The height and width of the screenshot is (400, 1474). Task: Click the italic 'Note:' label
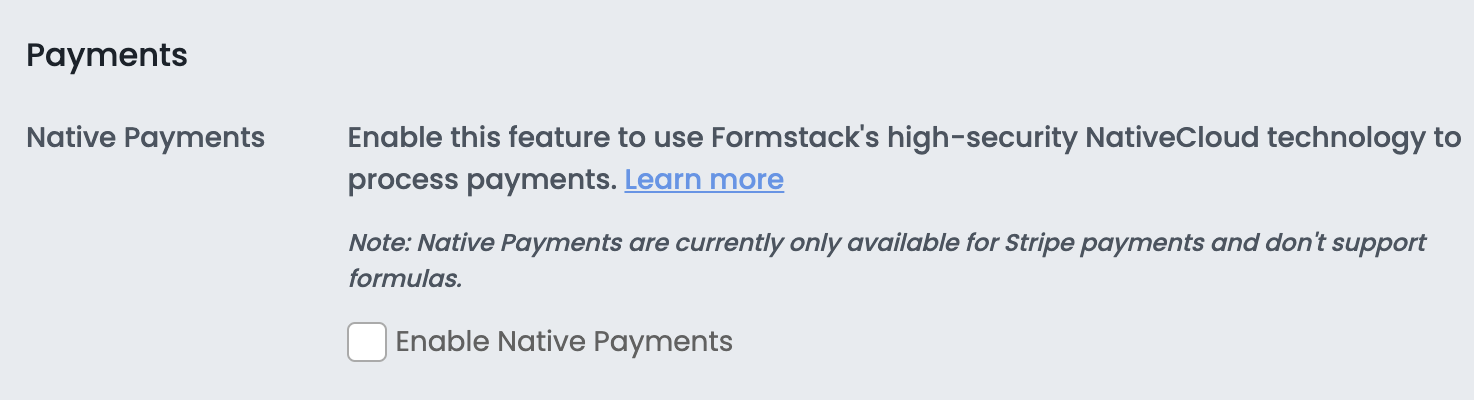379,243
